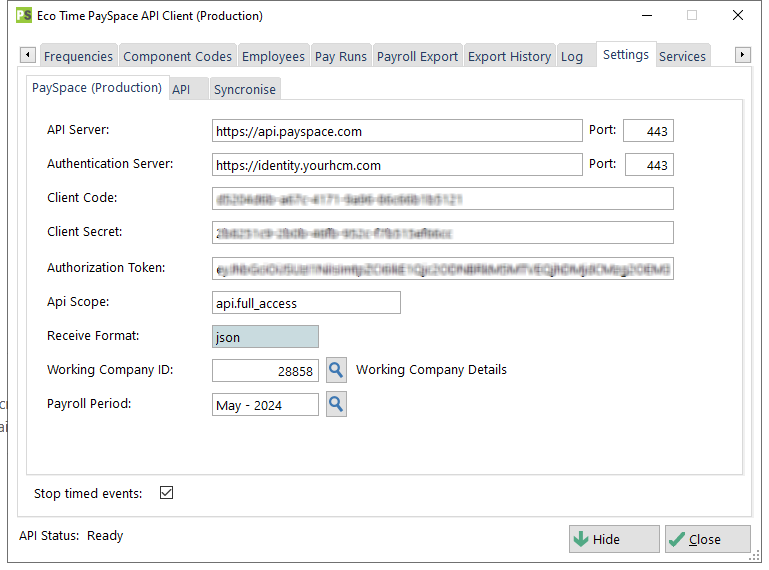Select the PaySpace (Production) sub-tab

coord(97,88)
